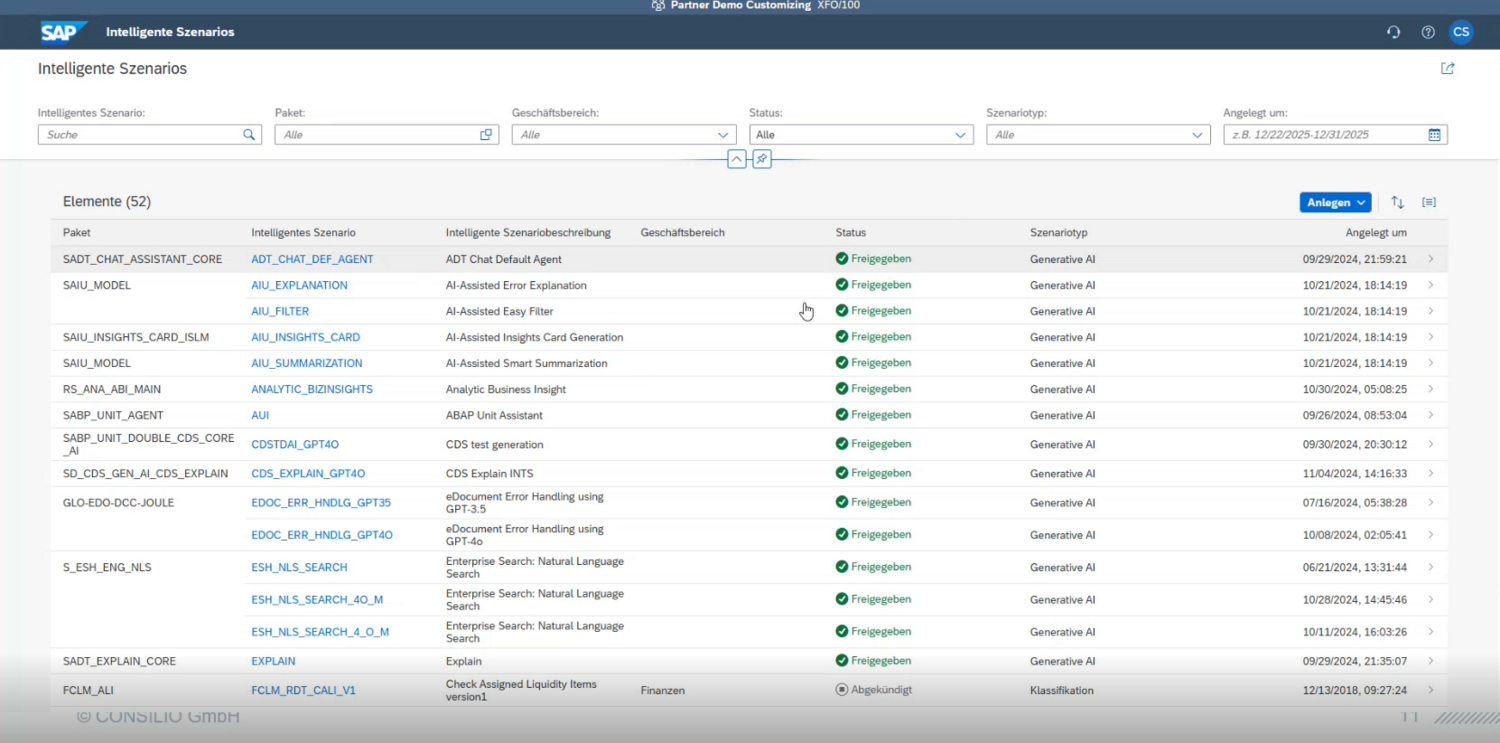Open the help question mark icon

point(1428,32)
